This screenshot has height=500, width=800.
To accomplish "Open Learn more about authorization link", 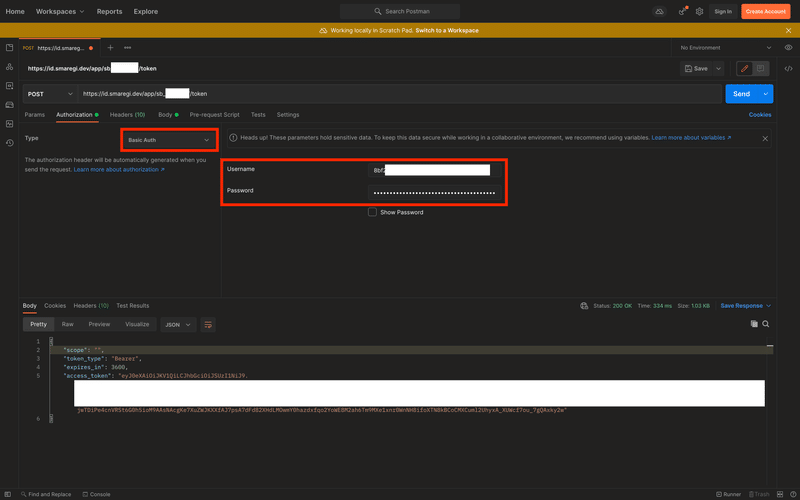I will tap(119, 169).
